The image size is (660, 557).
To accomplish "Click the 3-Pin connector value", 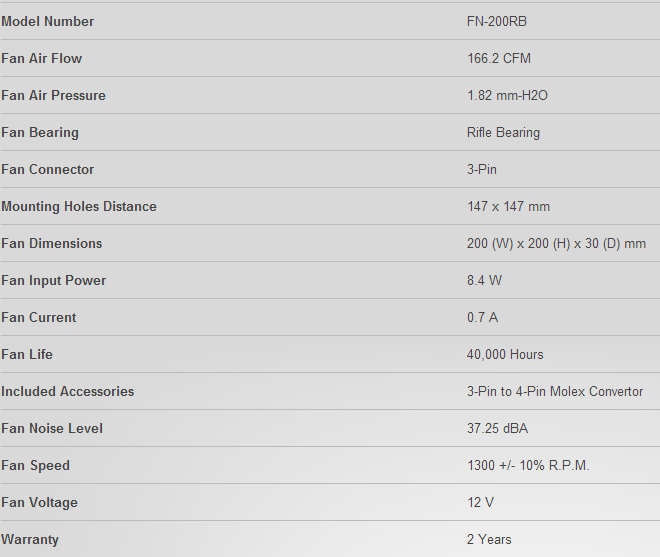I will [482, 170].
